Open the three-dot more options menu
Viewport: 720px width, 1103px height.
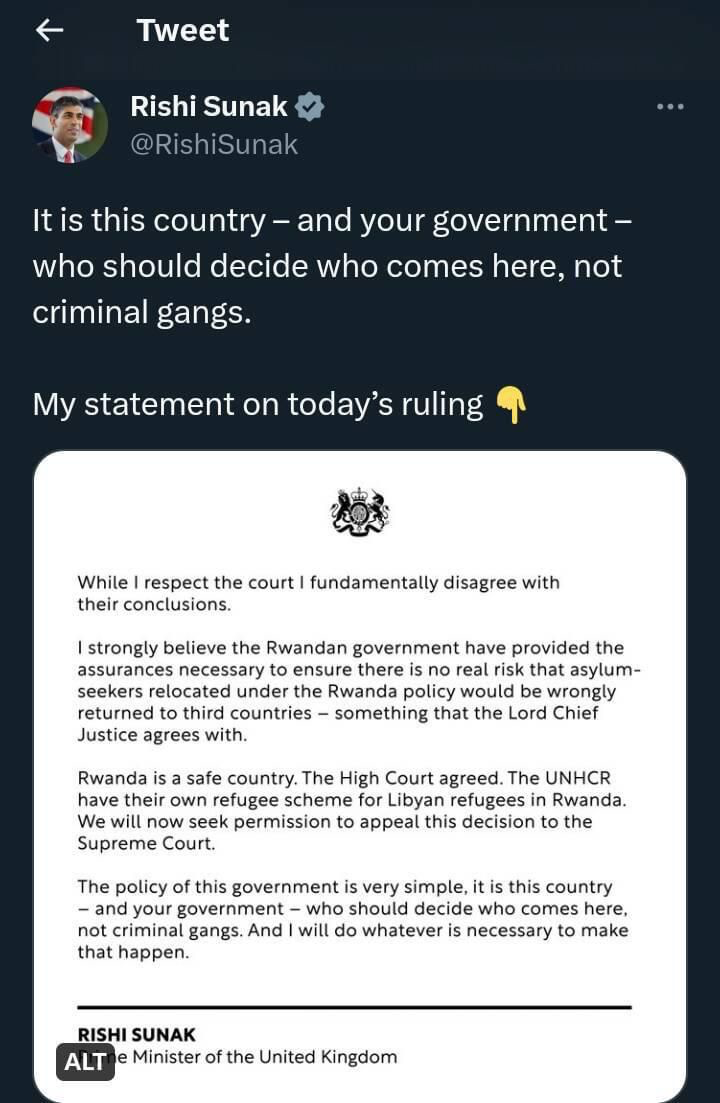670,107
